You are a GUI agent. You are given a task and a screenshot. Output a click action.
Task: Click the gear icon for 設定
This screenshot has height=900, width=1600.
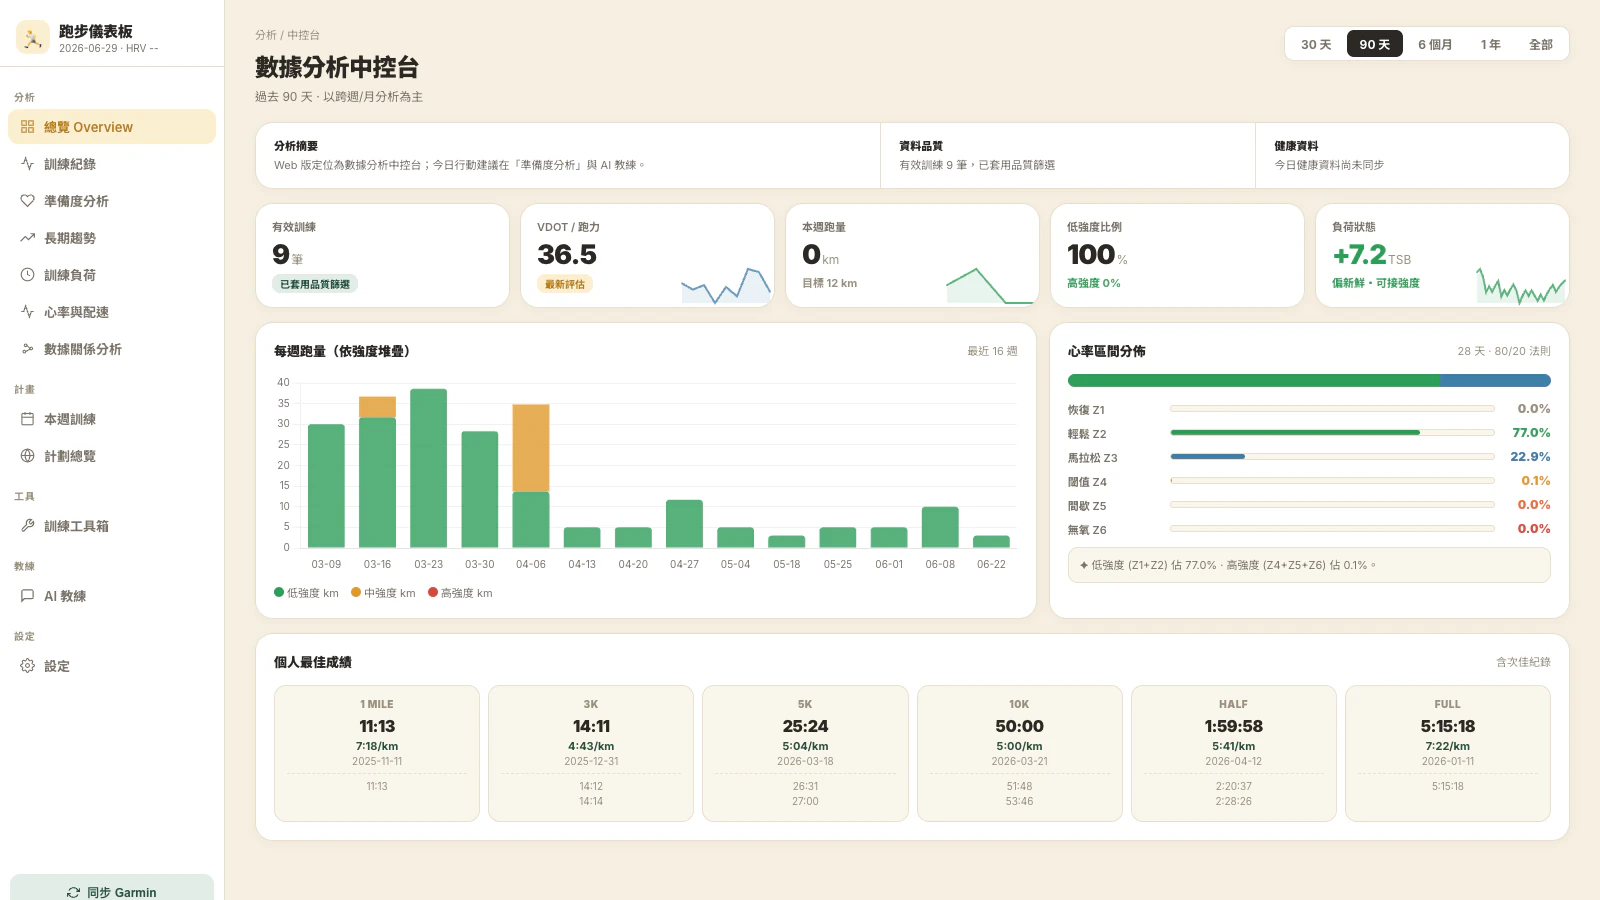[27, 665]
